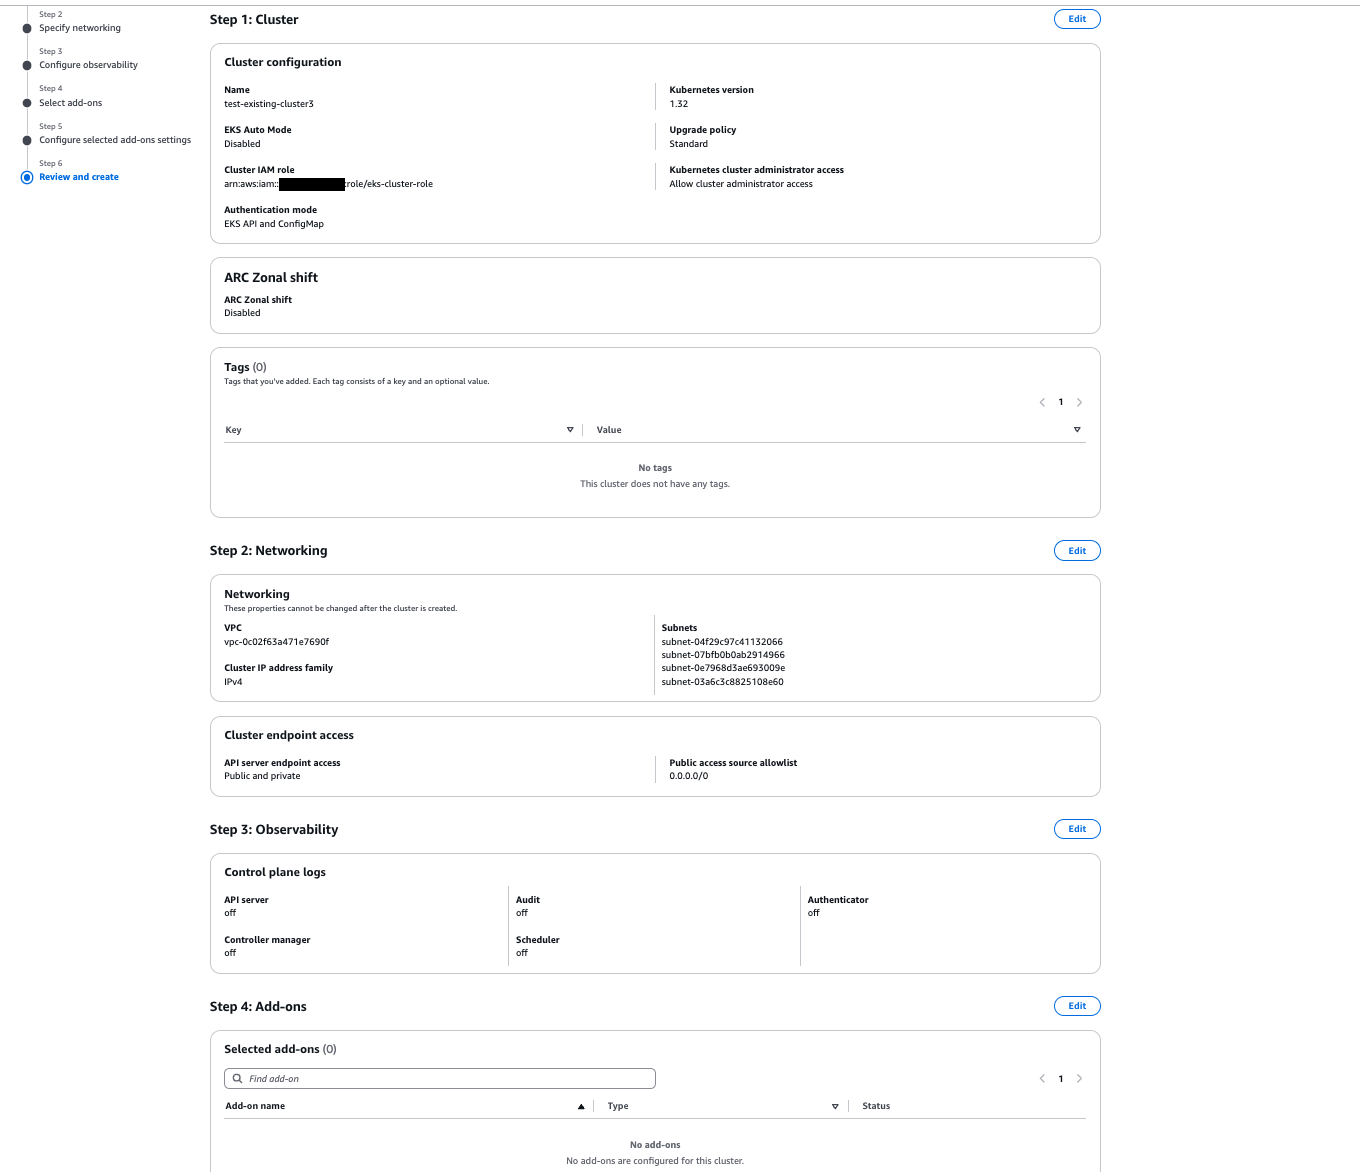This screenshot has height=1172, width=1360.
Task: Sort tags by Key column arrow
Action: click(570, 430)
